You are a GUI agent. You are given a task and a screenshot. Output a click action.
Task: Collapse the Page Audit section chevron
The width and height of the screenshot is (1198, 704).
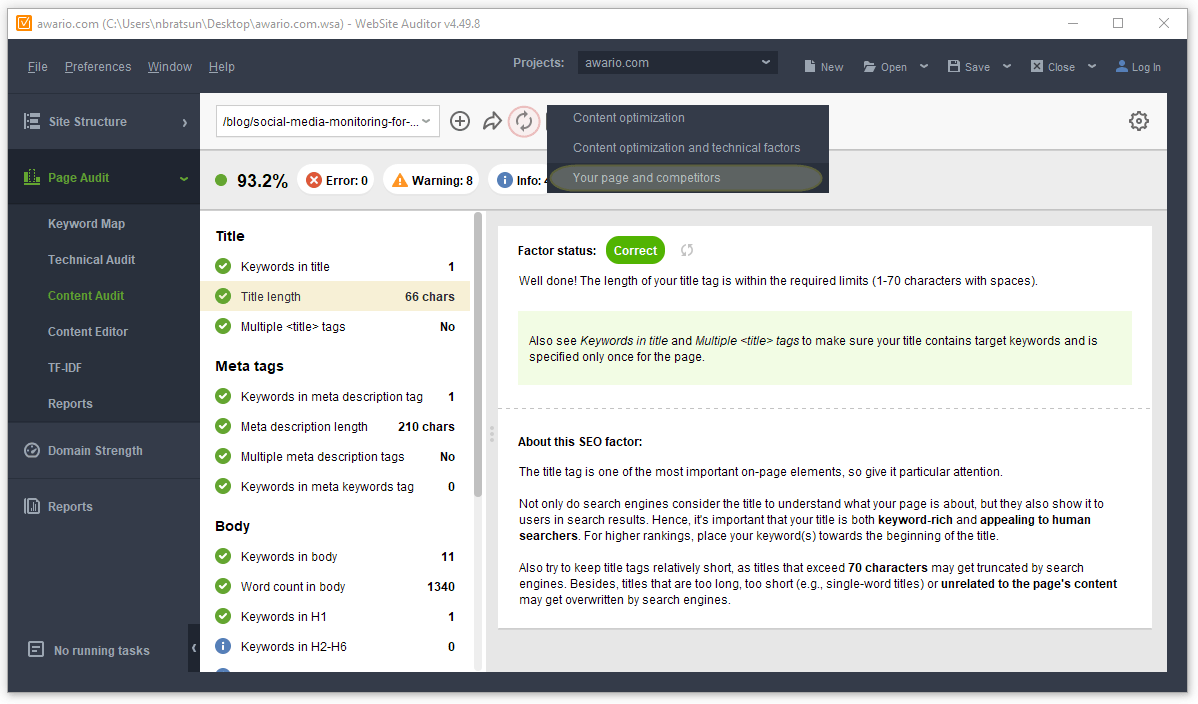click(184, 178)
